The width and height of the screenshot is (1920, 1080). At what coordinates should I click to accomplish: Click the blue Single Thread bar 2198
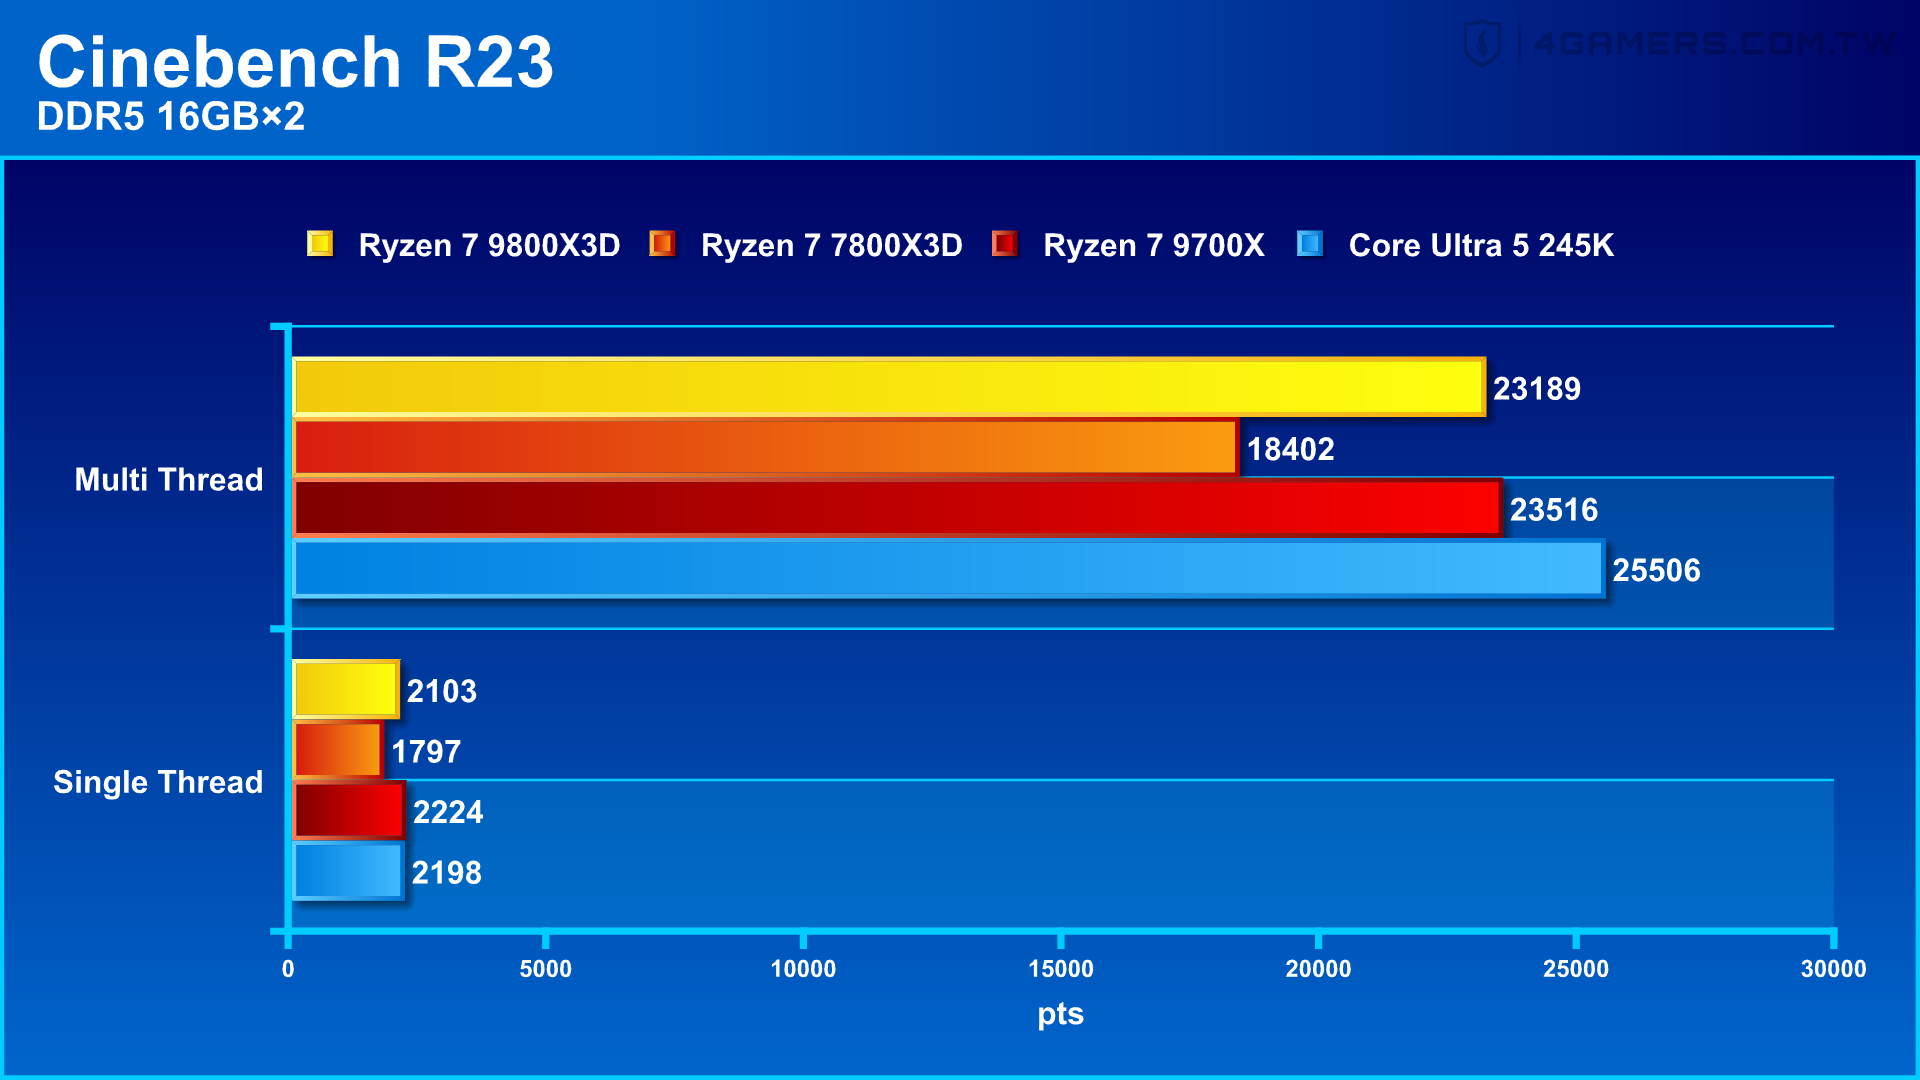coord(349,871)
